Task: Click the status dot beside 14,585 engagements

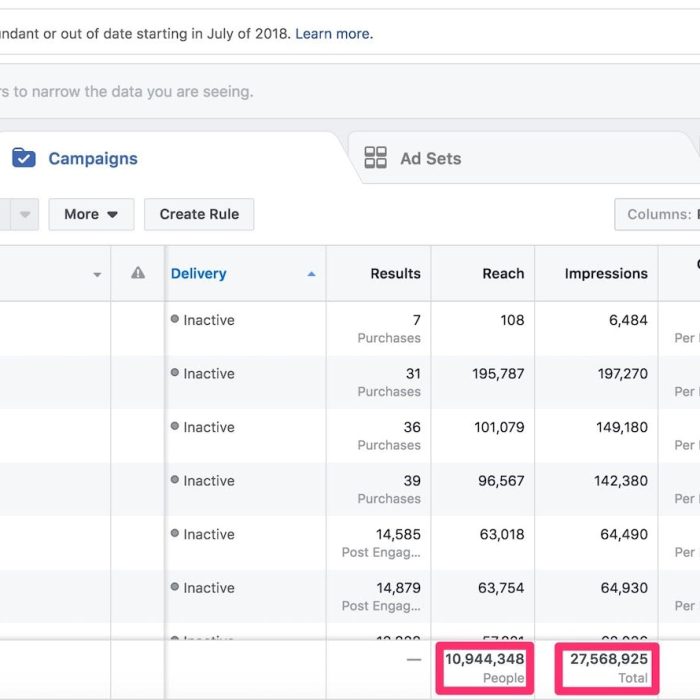Action: 175,534
